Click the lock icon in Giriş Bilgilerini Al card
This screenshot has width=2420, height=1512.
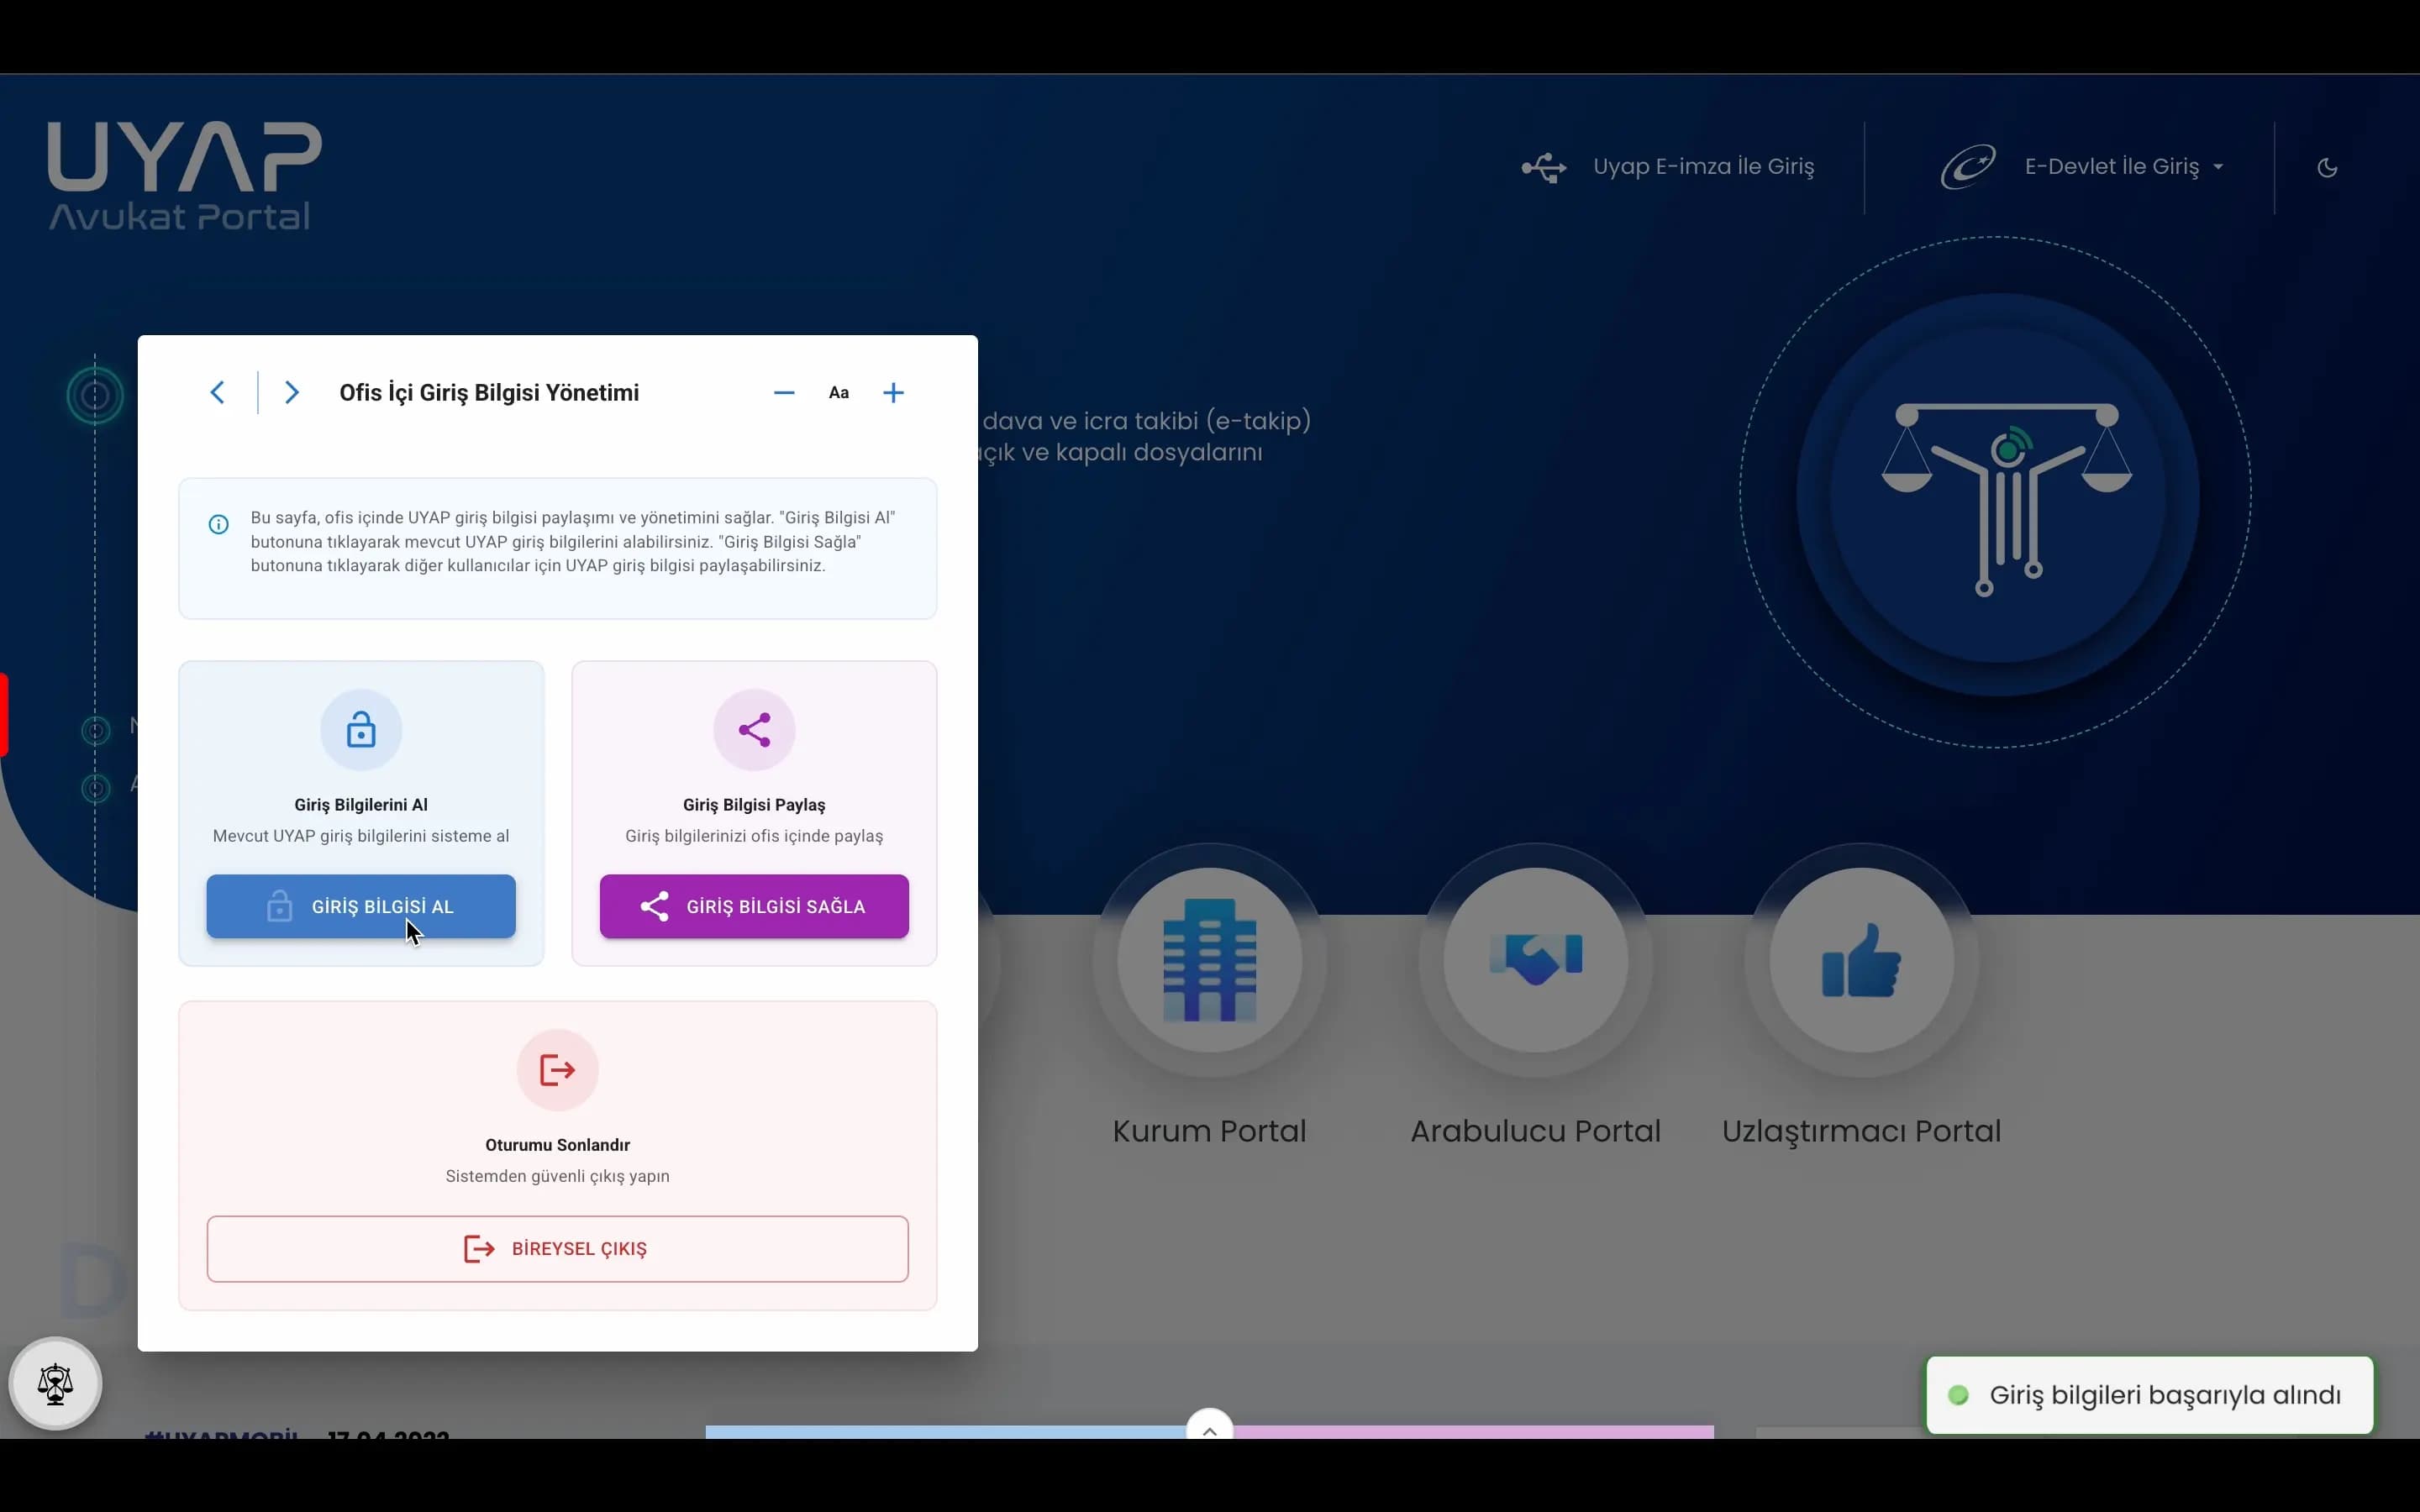361,730
